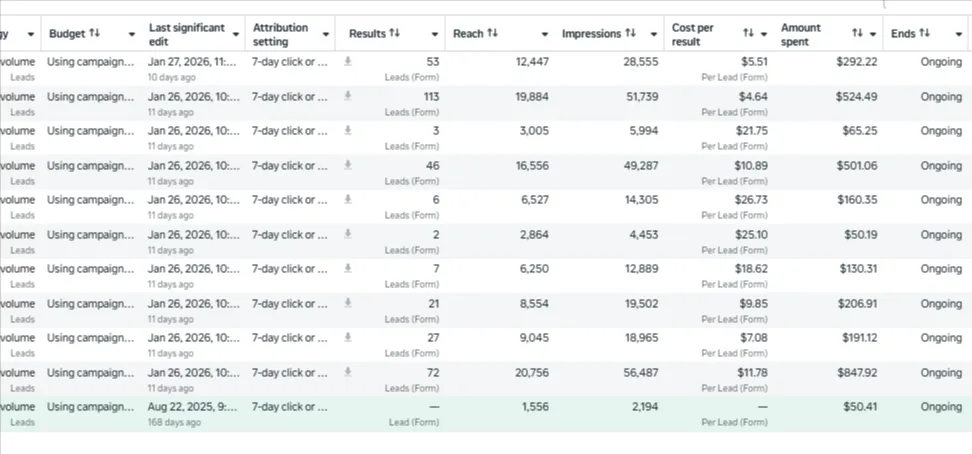Click "Using campaign..." budget in the Aug 22, 2025 row

[x=90, y=407]
